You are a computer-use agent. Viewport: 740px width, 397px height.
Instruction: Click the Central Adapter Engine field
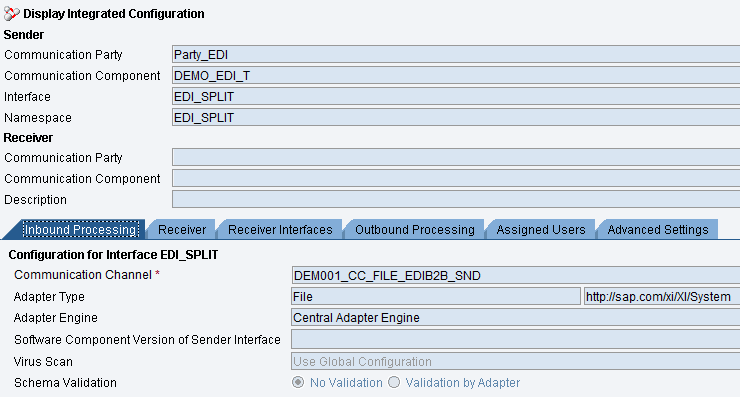(515, 318)
